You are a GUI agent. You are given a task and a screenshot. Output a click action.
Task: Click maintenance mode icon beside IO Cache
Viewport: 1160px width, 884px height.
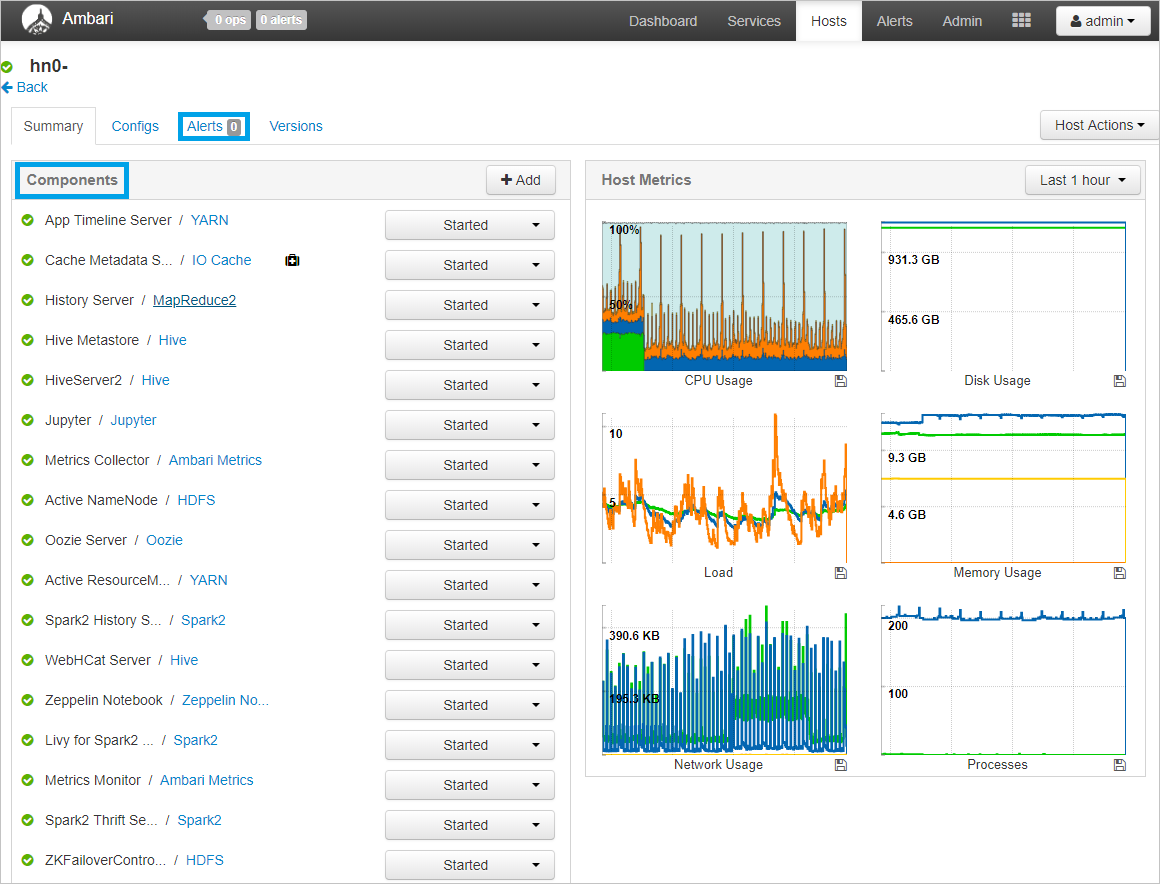(292, 261)
